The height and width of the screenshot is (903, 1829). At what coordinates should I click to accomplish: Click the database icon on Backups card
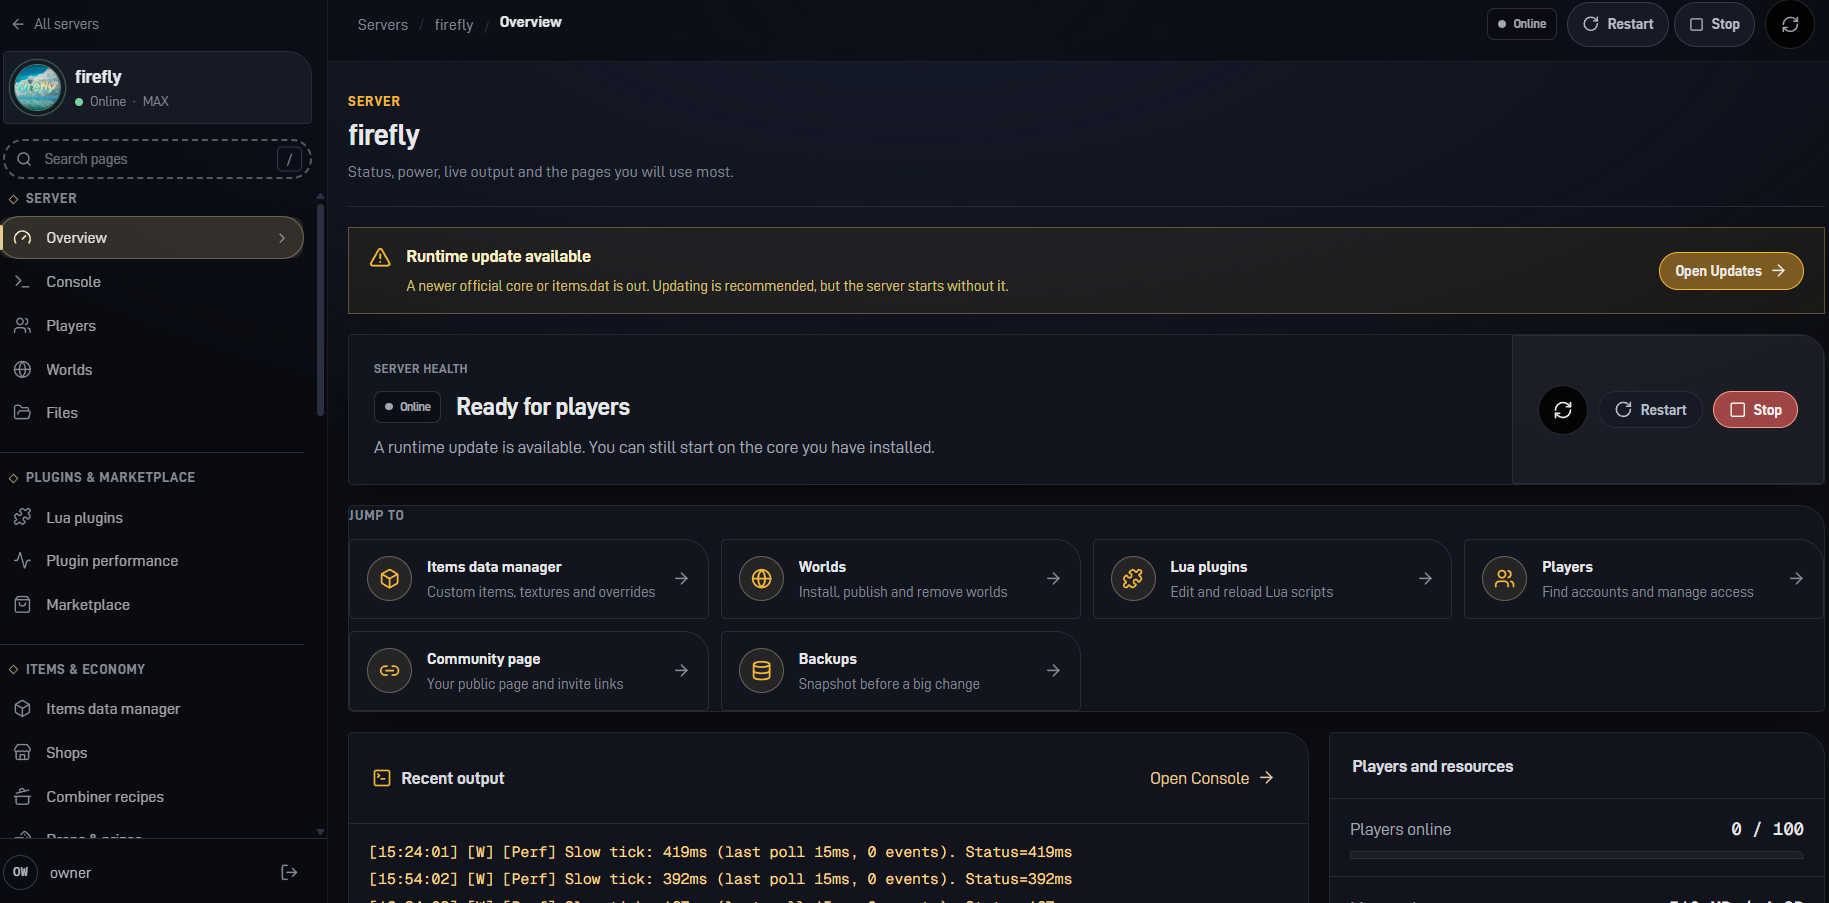pyautogui.click(x=762, y=671)
